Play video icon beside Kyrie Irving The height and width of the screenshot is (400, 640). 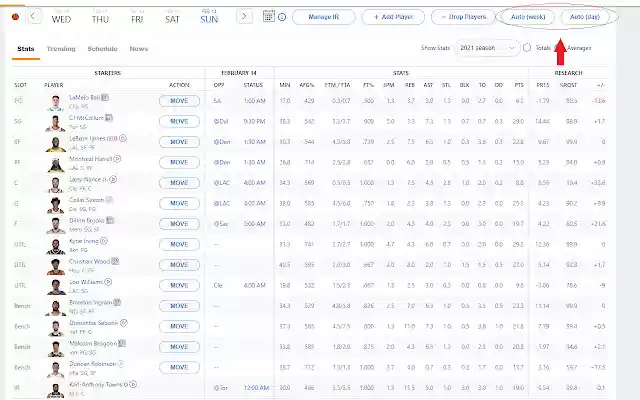coord(104,241)
